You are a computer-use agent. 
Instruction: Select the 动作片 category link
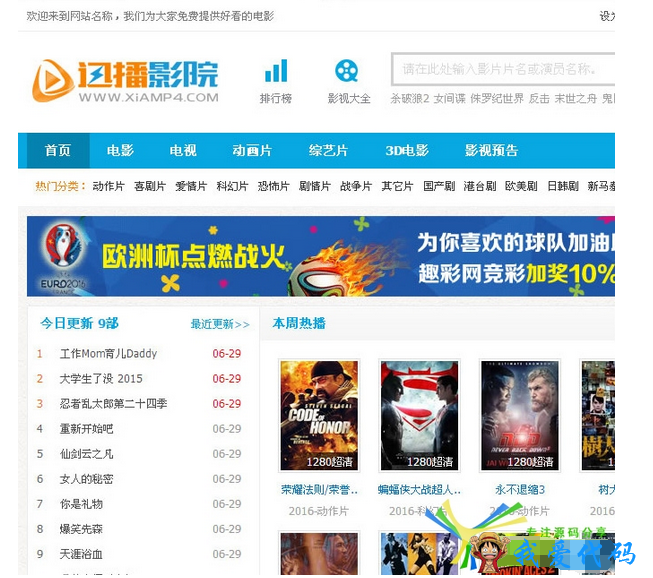click(108, 186)
